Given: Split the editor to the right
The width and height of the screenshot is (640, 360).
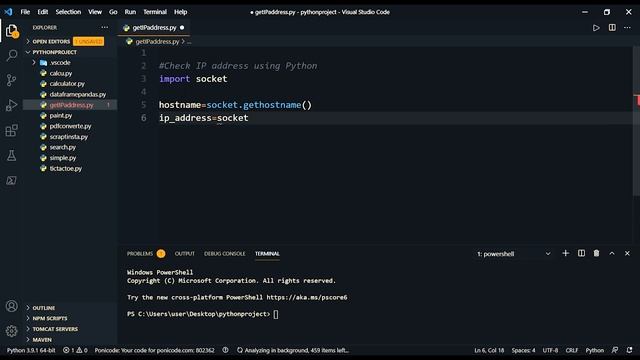Looking at the screenshot, I should [x=612, y=27].
